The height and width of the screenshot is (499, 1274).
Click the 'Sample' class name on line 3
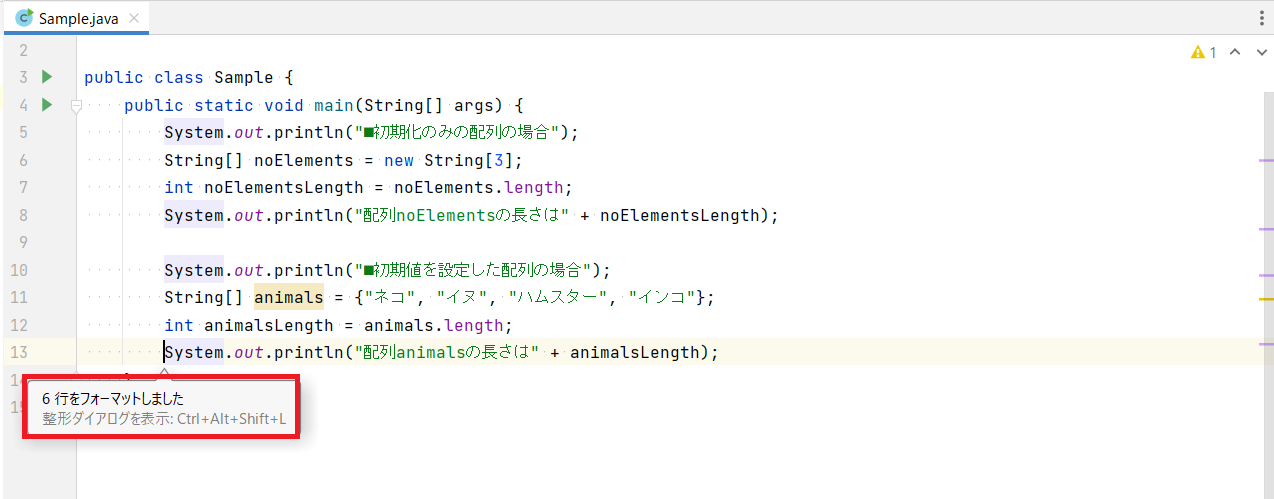pos(244,77)
